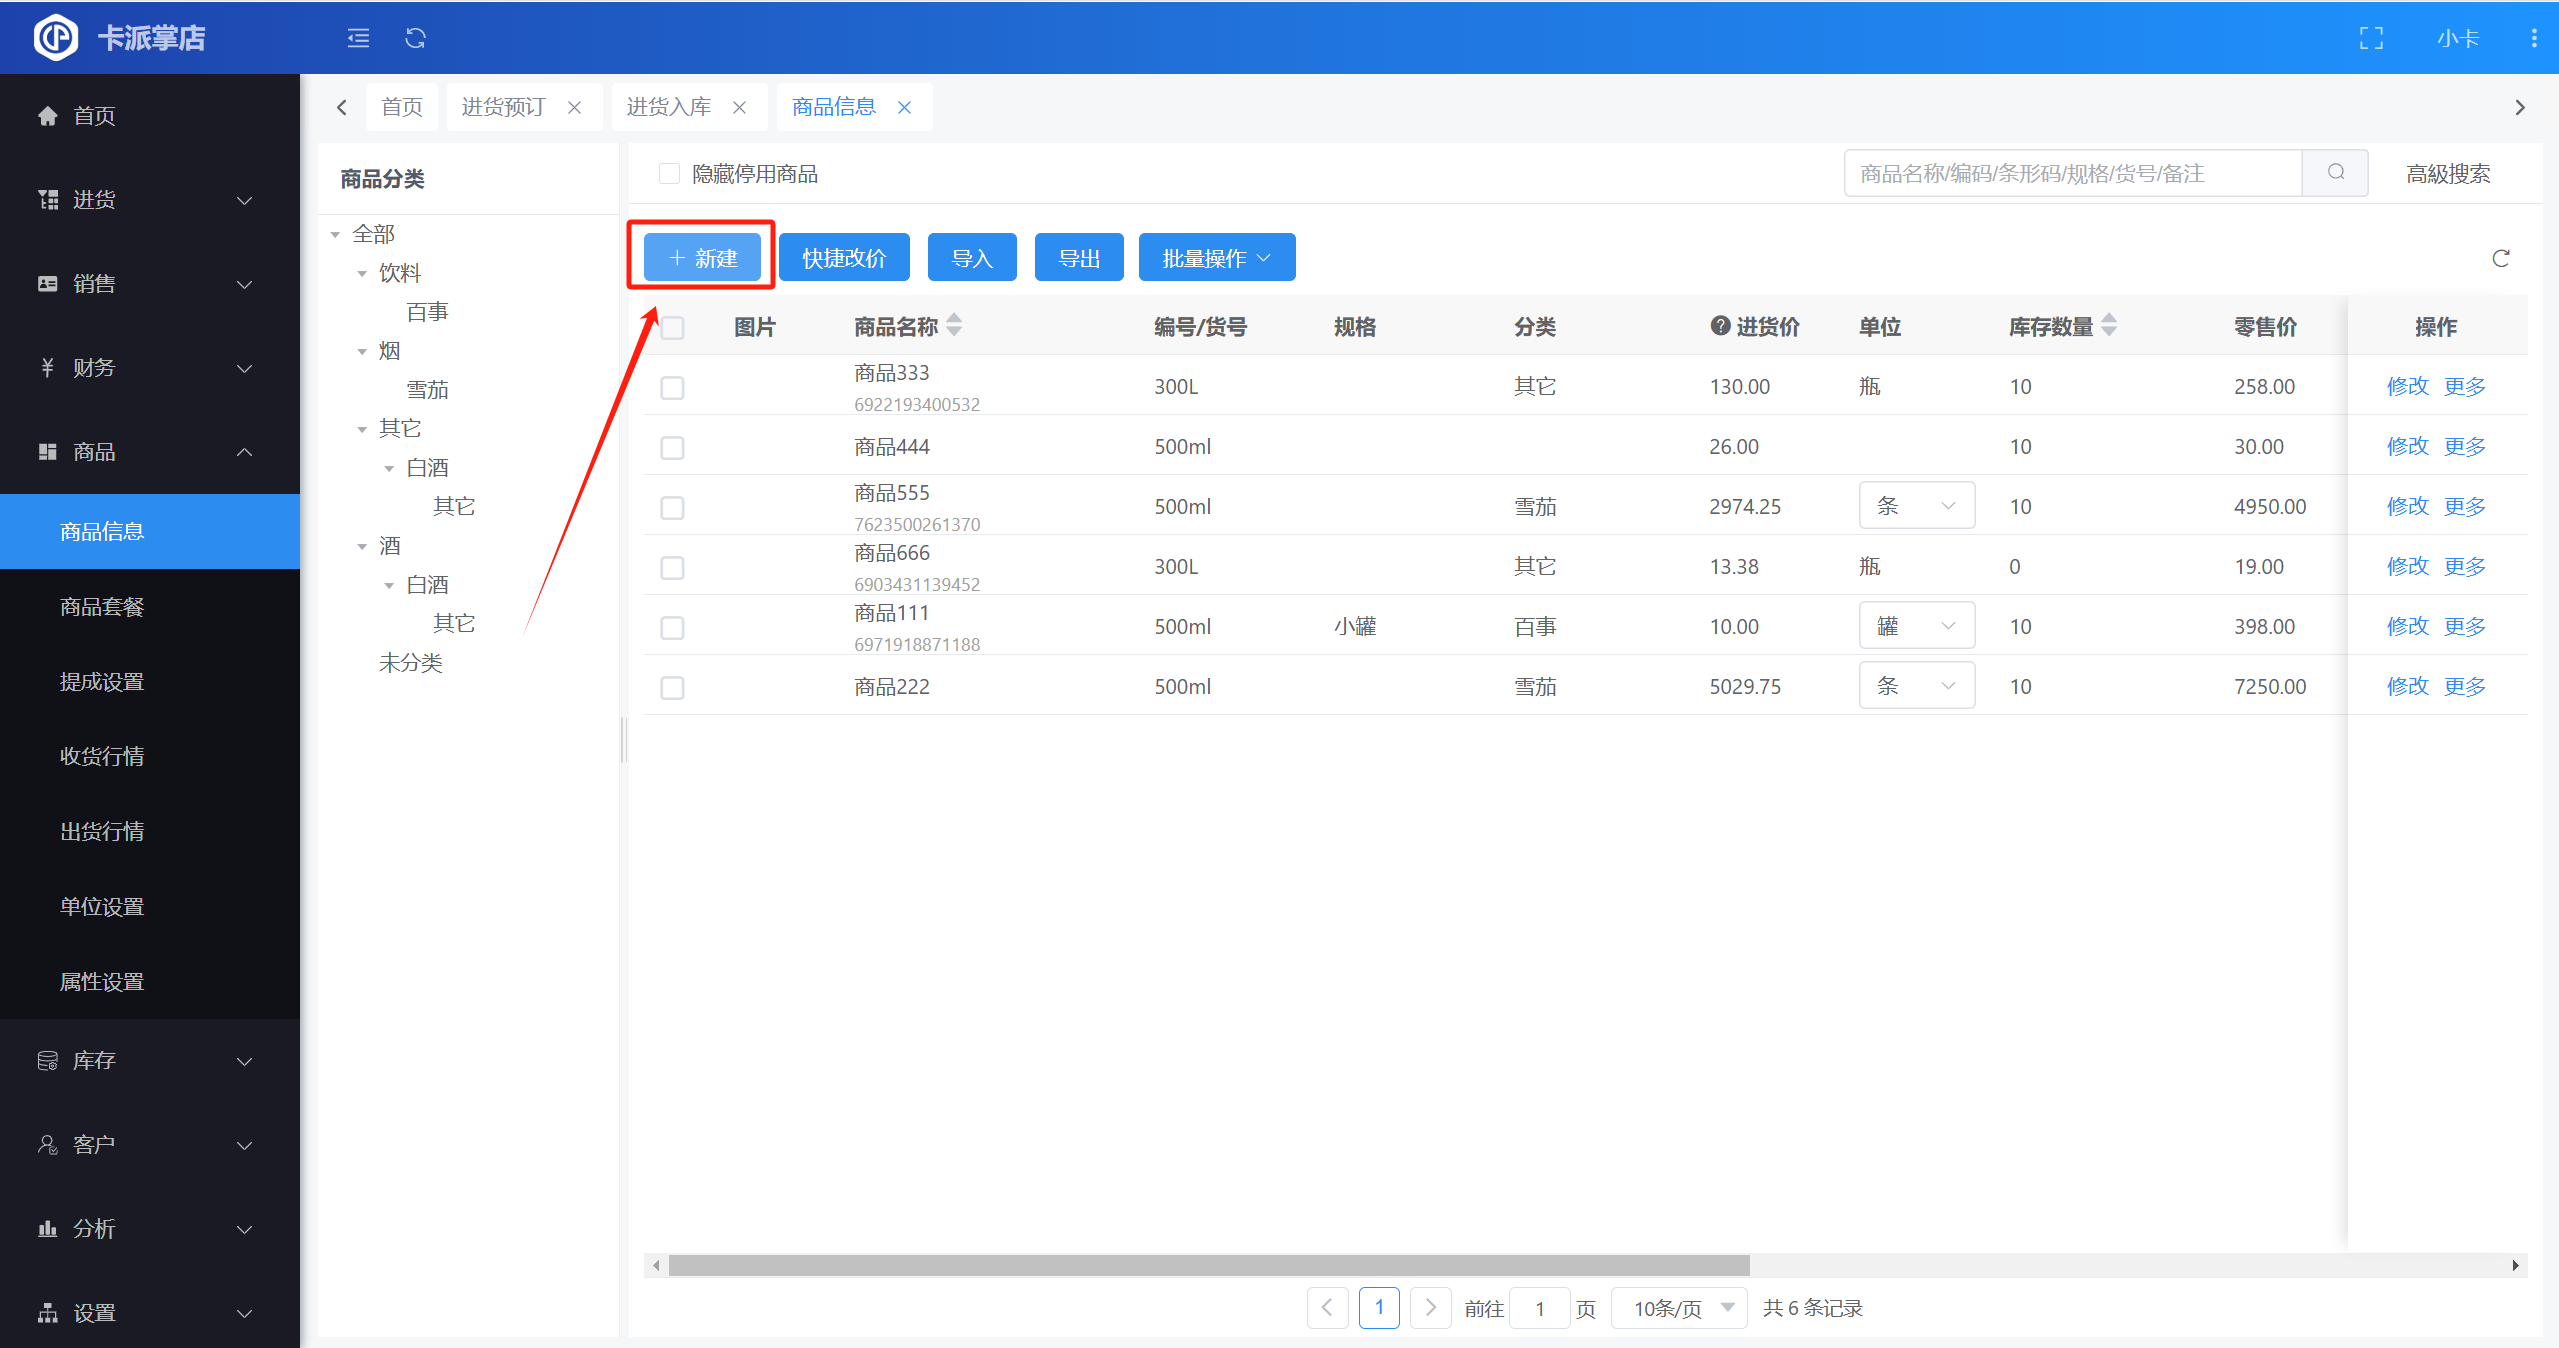Enter fullscreen mode via header icon
The width and height of the screenshot is (2559, 1348).
(x=2371, y=38)
